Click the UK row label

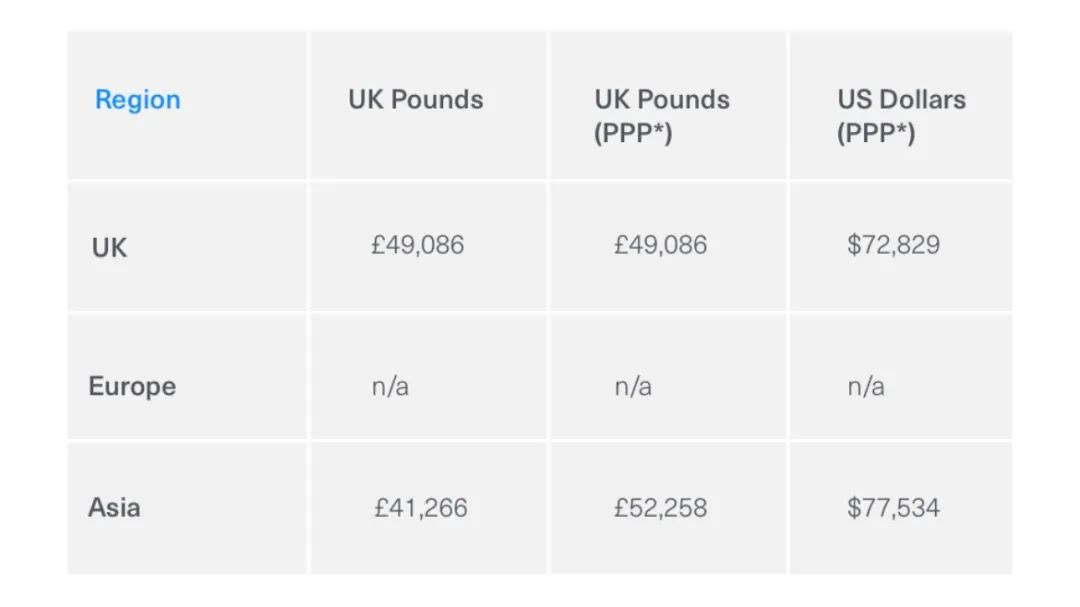(x=110, y=248)
